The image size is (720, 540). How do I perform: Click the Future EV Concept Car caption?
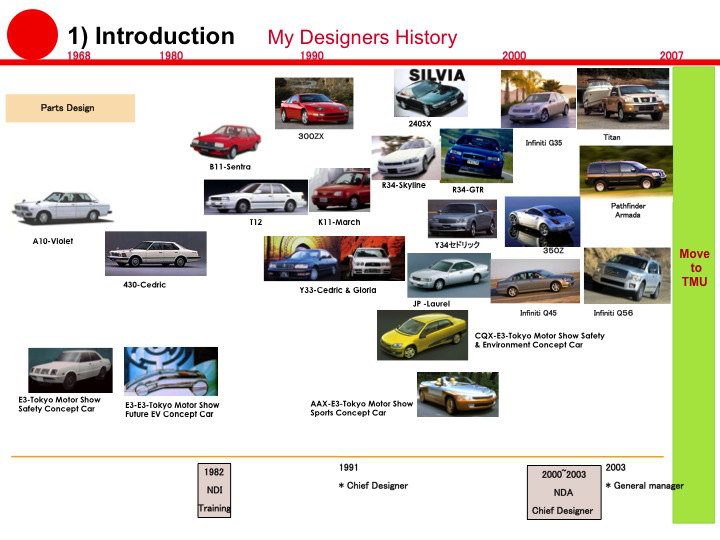point(172,410)
